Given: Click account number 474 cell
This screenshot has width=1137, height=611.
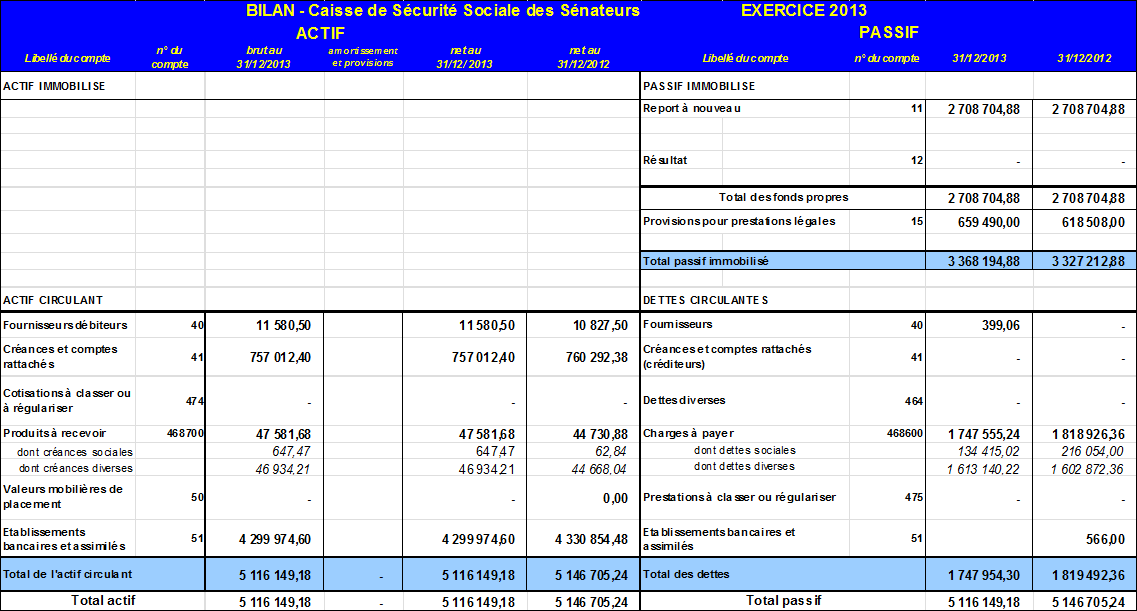Looking at the screenshot, I should point(194,401).
